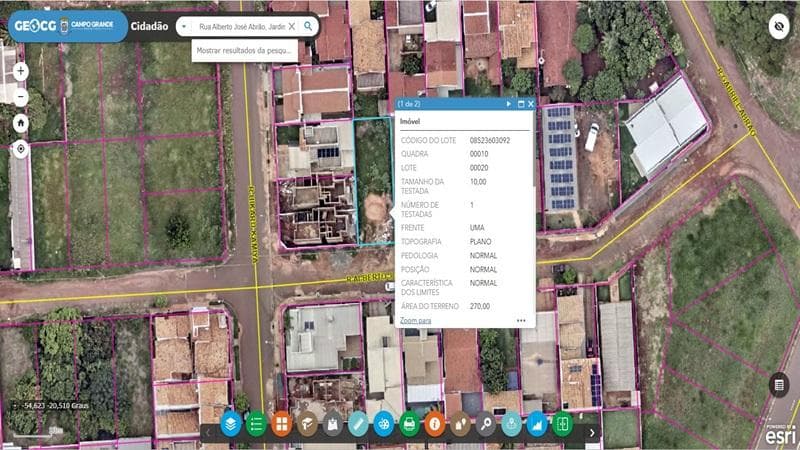
Task: Zoom out with the minus button
Action: click(20, 97)
